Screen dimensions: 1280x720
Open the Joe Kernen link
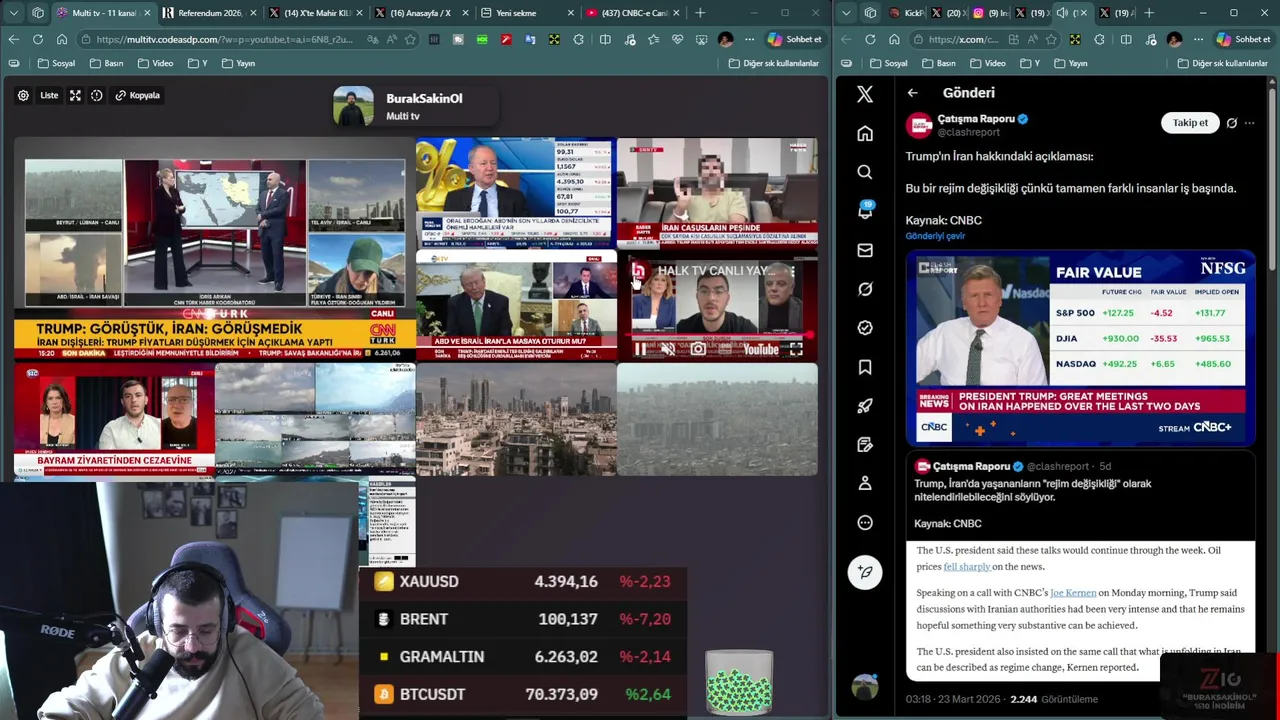tap(1073, 593)
